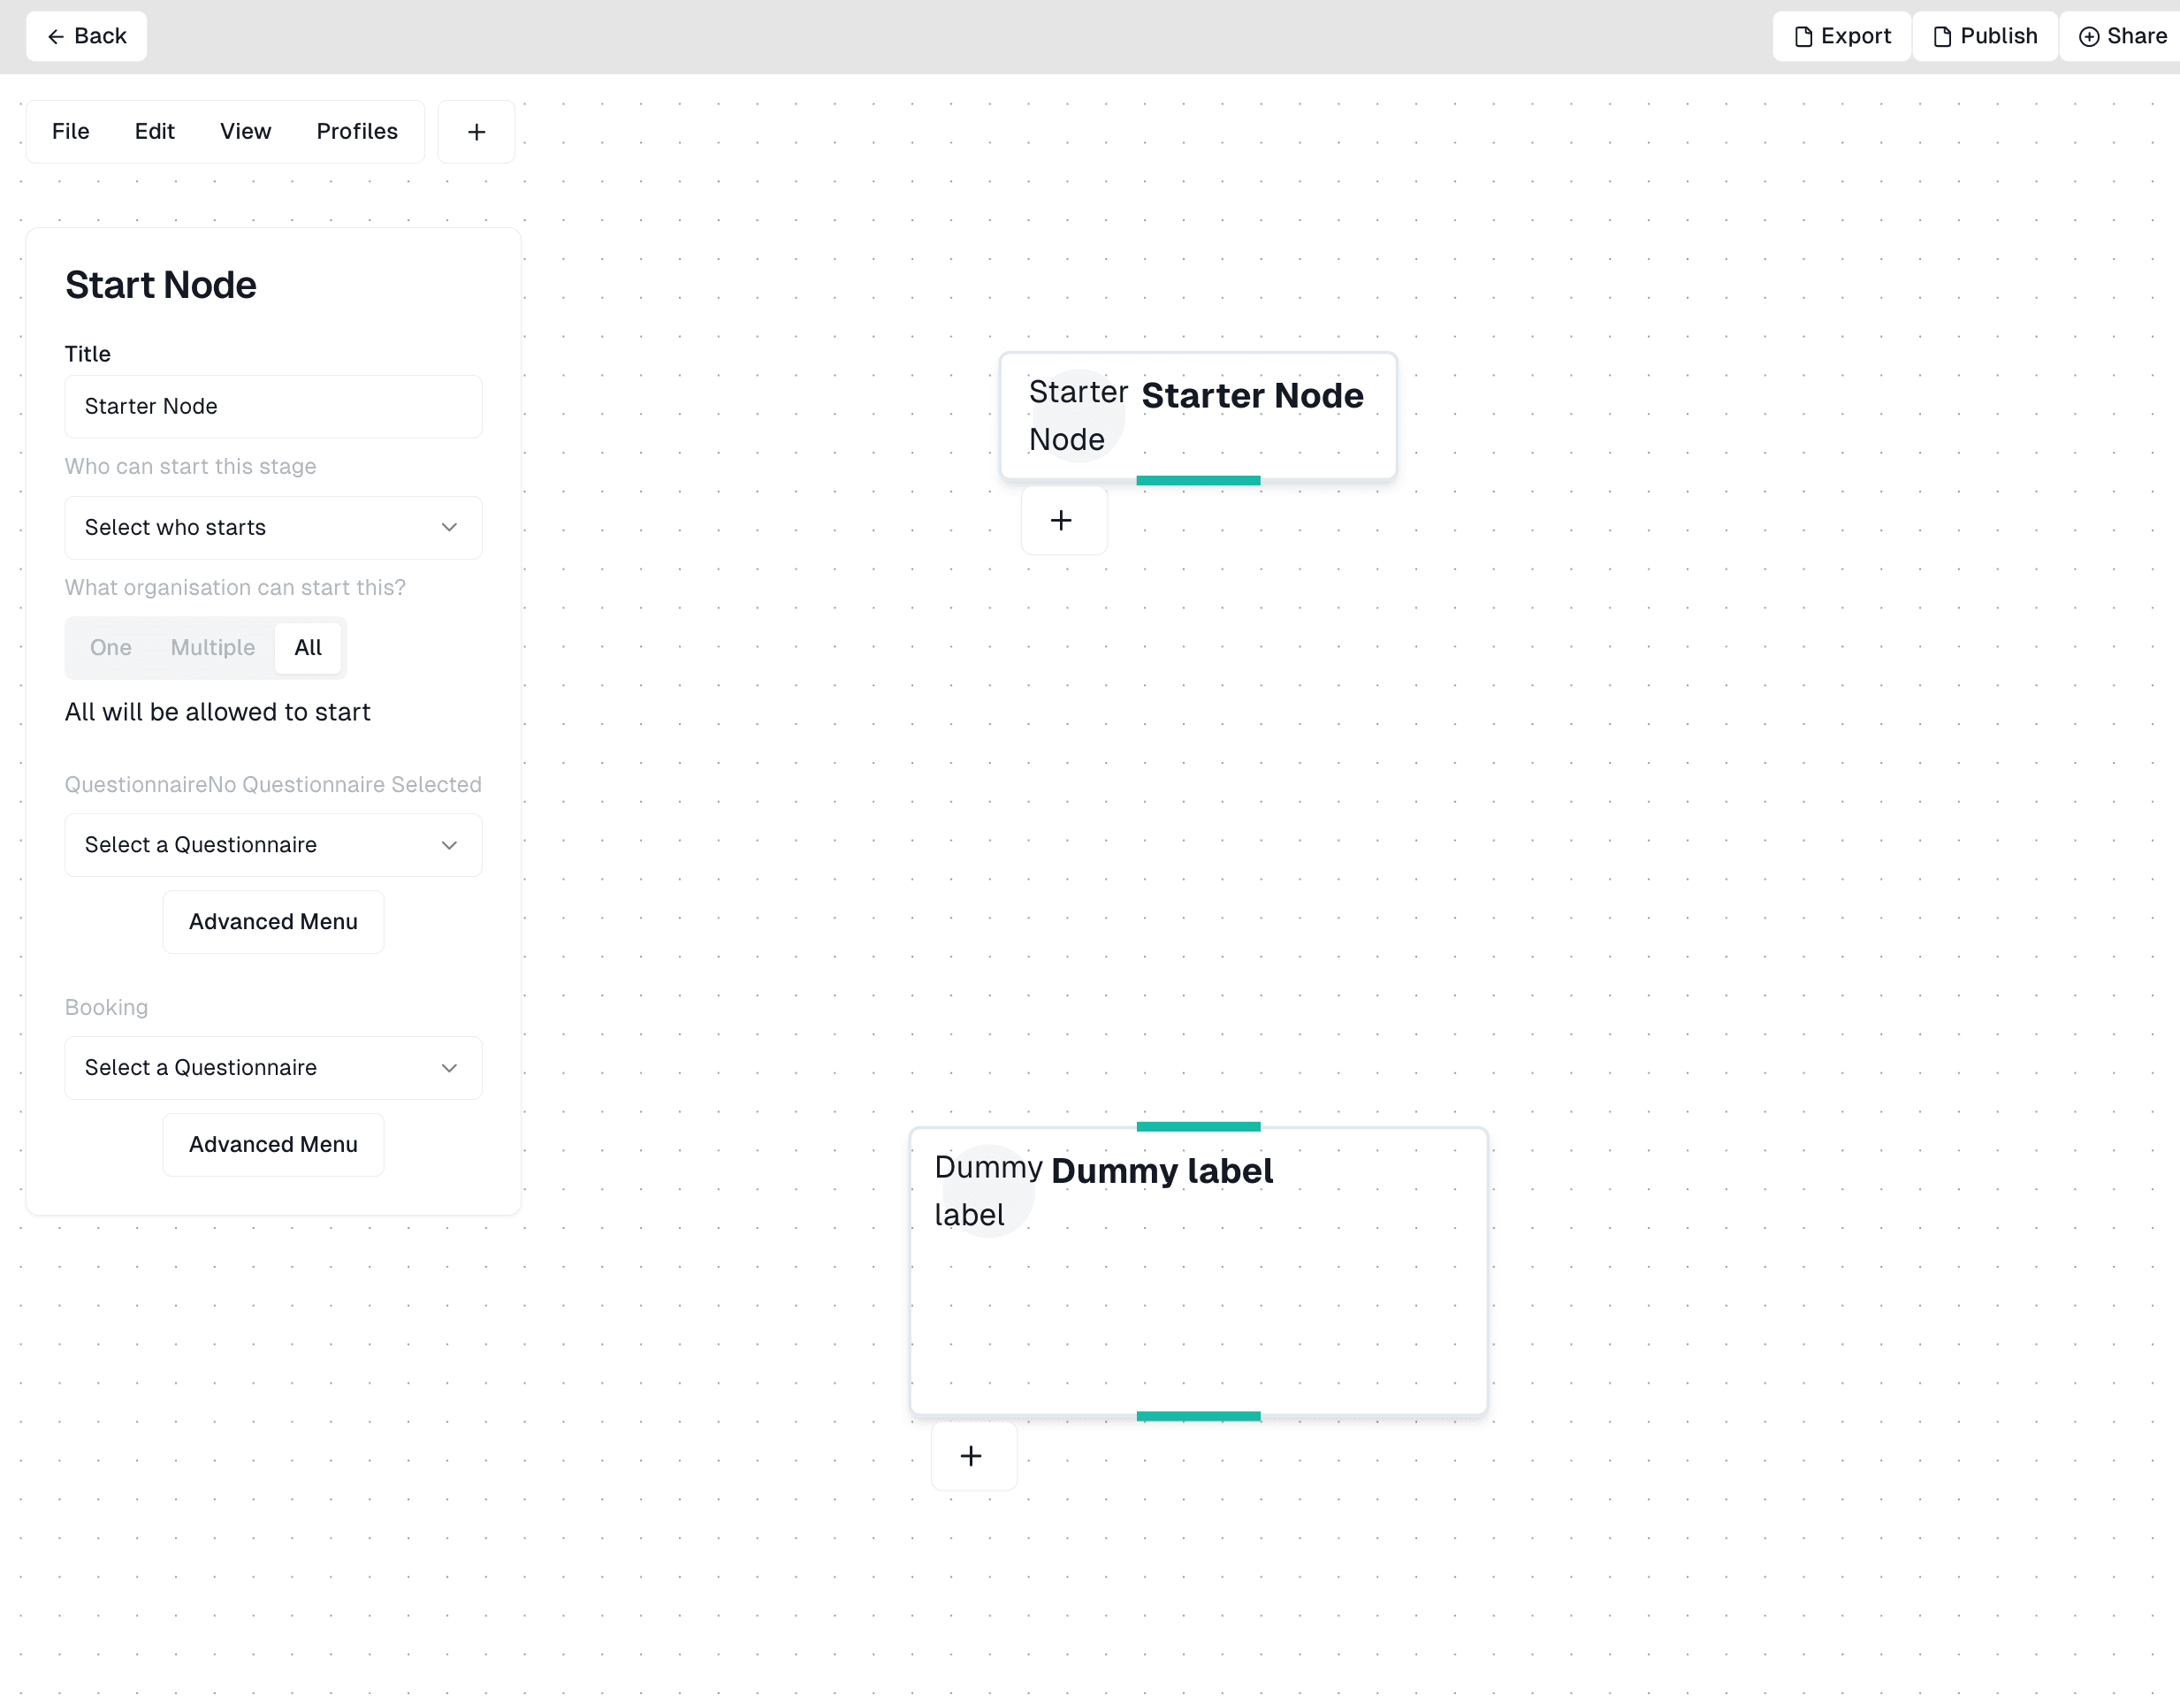Open the File menu
The height and width of the screenshot is (1708, 2180).
point(69,131)
